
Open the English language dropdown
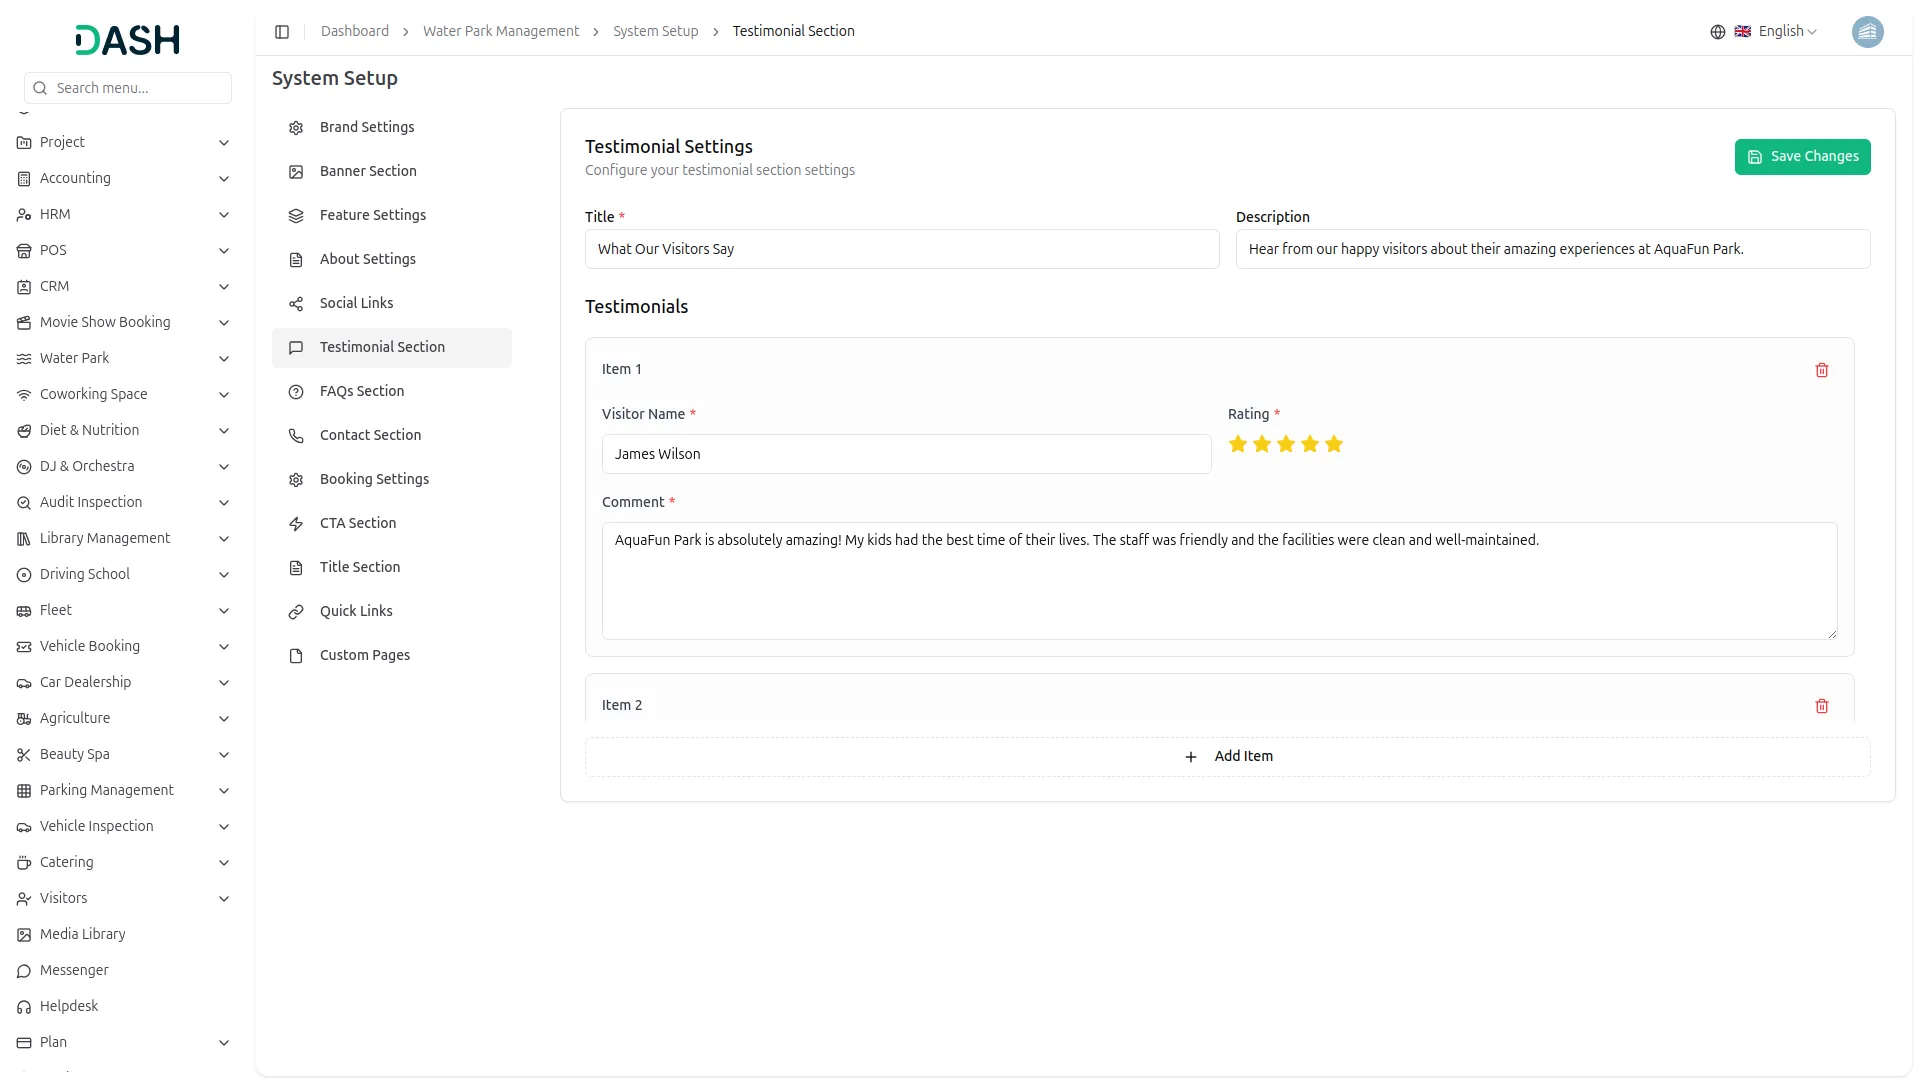tap(1787, 32)
